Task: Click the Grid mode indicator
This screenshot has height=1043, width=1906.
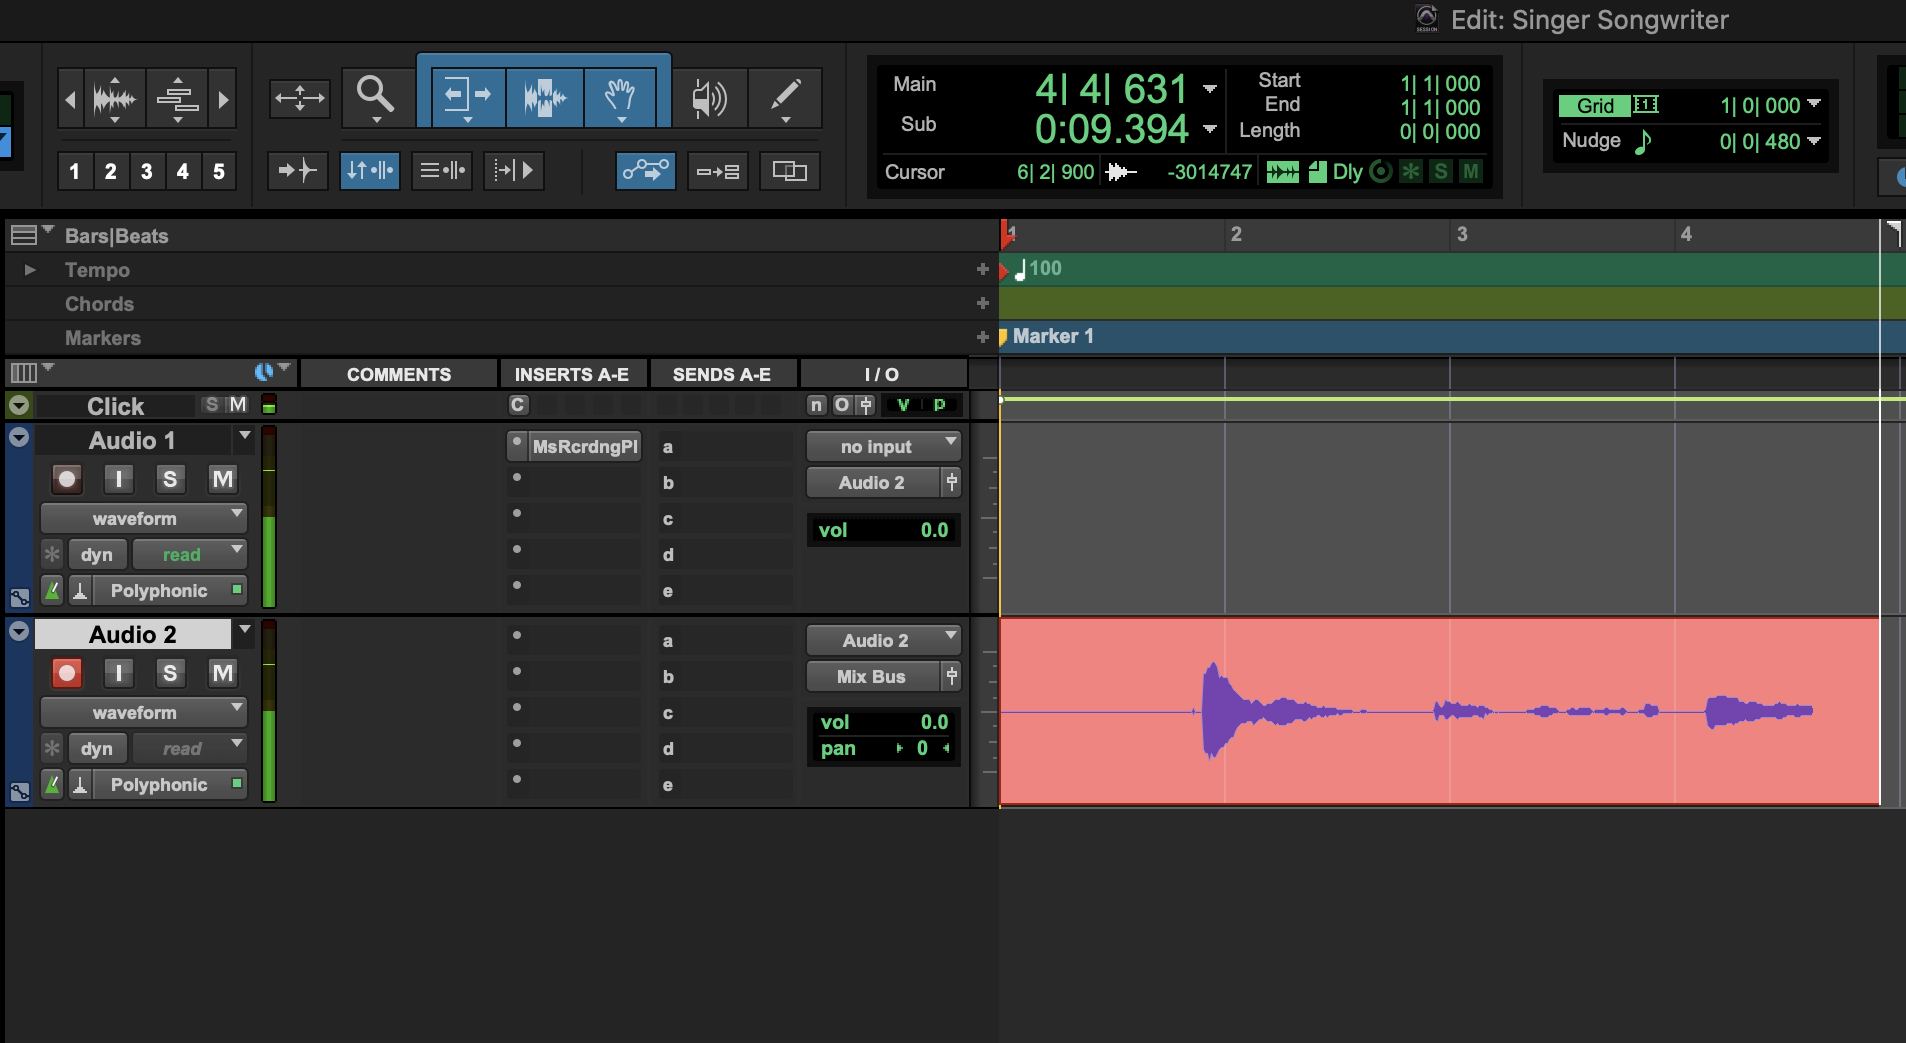Action: pos(1595,105)
